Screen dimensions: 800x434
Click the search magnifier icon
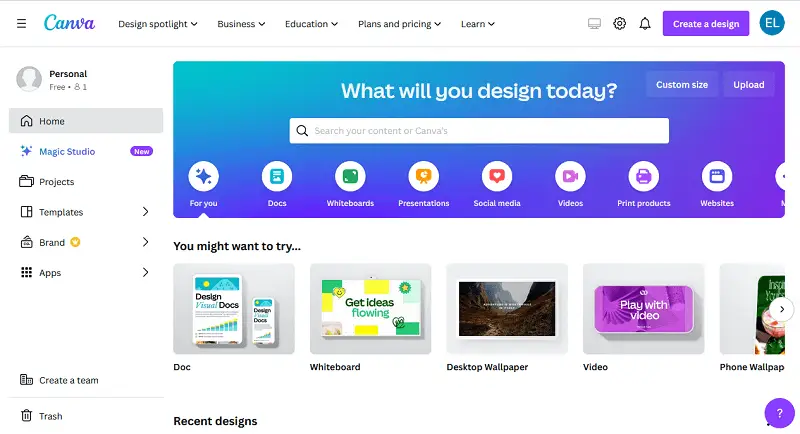click(x=302, y=131)
